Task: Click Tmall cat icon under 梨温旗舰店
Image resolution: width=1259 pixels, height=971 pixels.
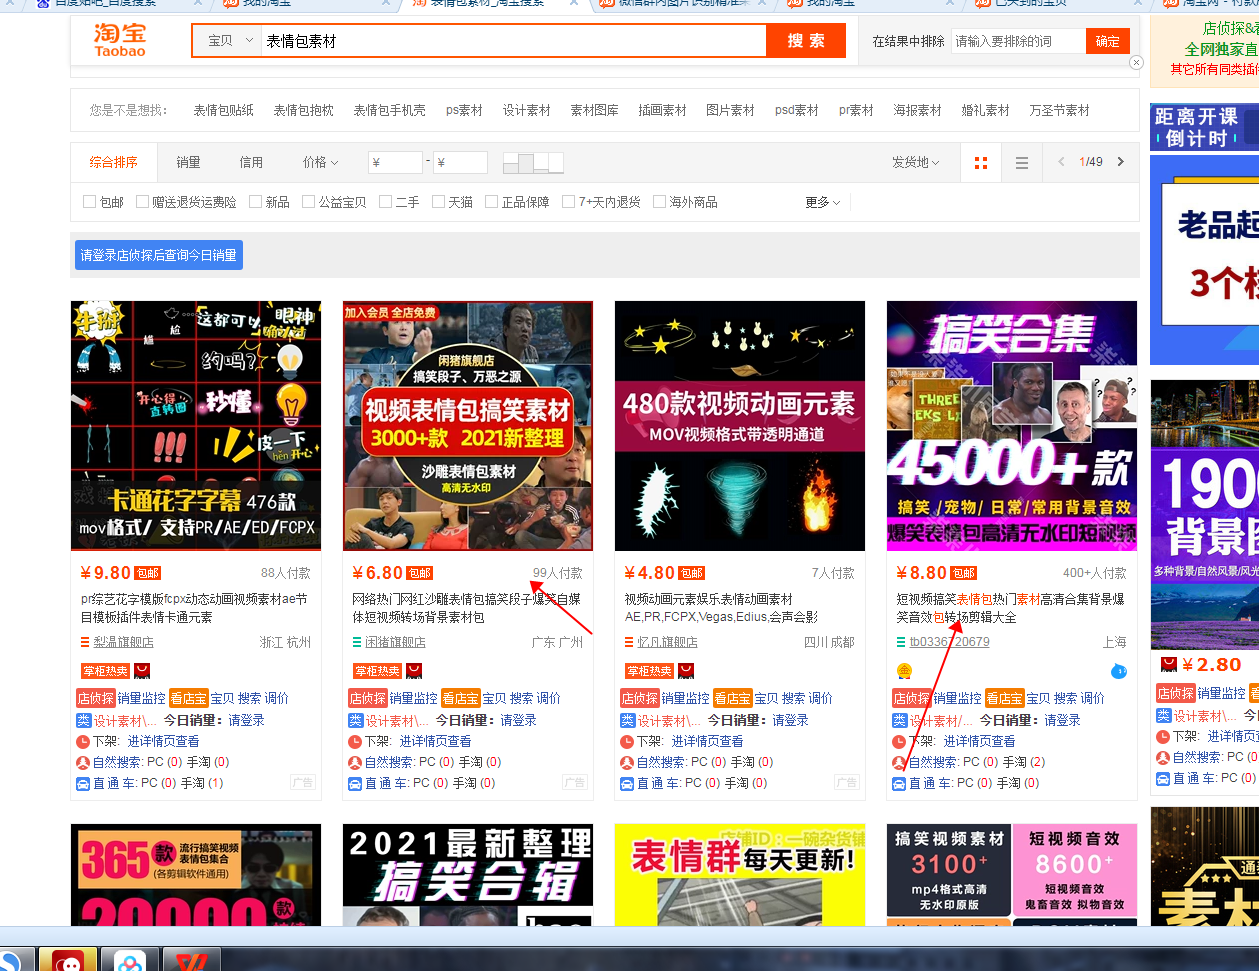Action: [x=143, y=671]
